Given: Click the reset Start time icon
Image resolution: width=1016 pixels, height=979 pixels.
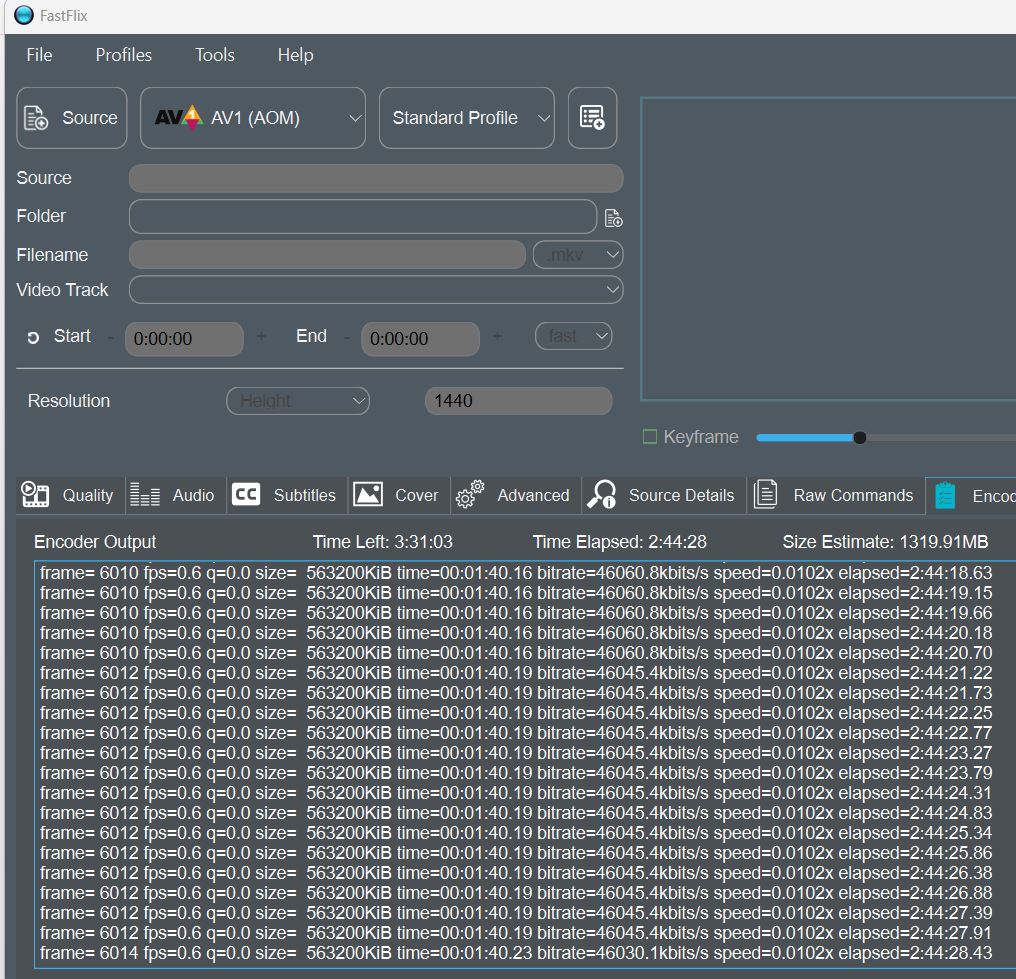Looking at the screenshot, I should 33,338.
